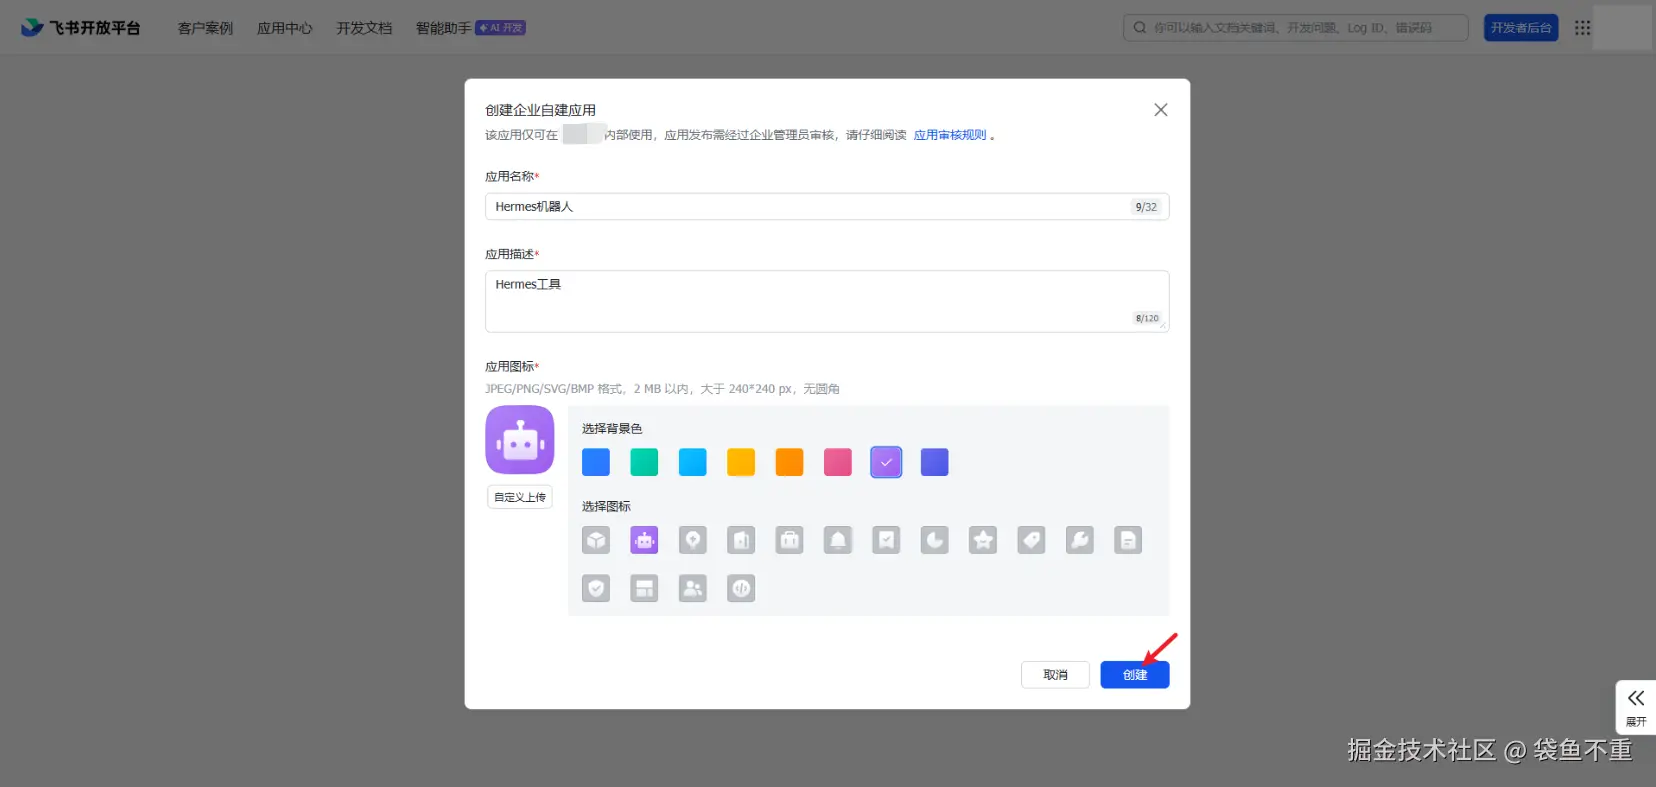Select the code brackets app icon
1656x787 pixels.
[741, 589]
